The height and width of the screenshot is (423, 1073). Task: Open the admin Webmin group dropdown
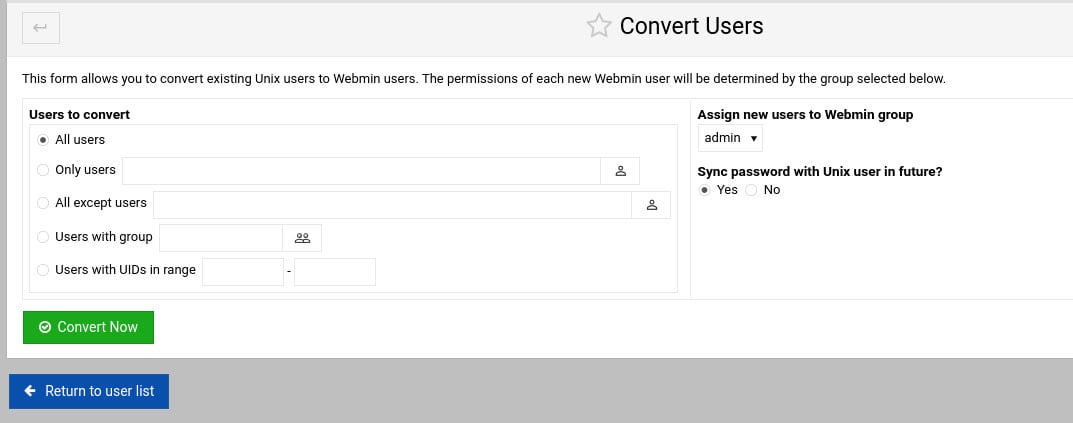pyautogui.click(x=730, y=138)
